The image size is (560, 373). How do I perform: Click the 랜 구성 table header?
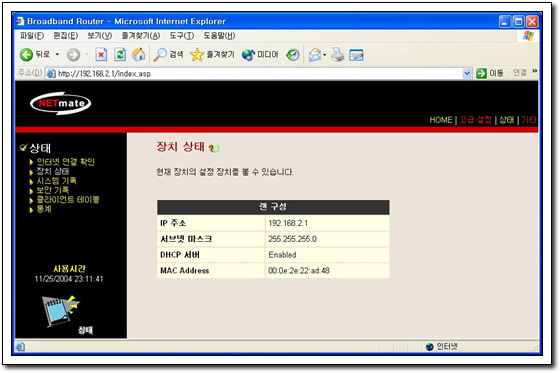pyautogui.click(x=273, y=207)
